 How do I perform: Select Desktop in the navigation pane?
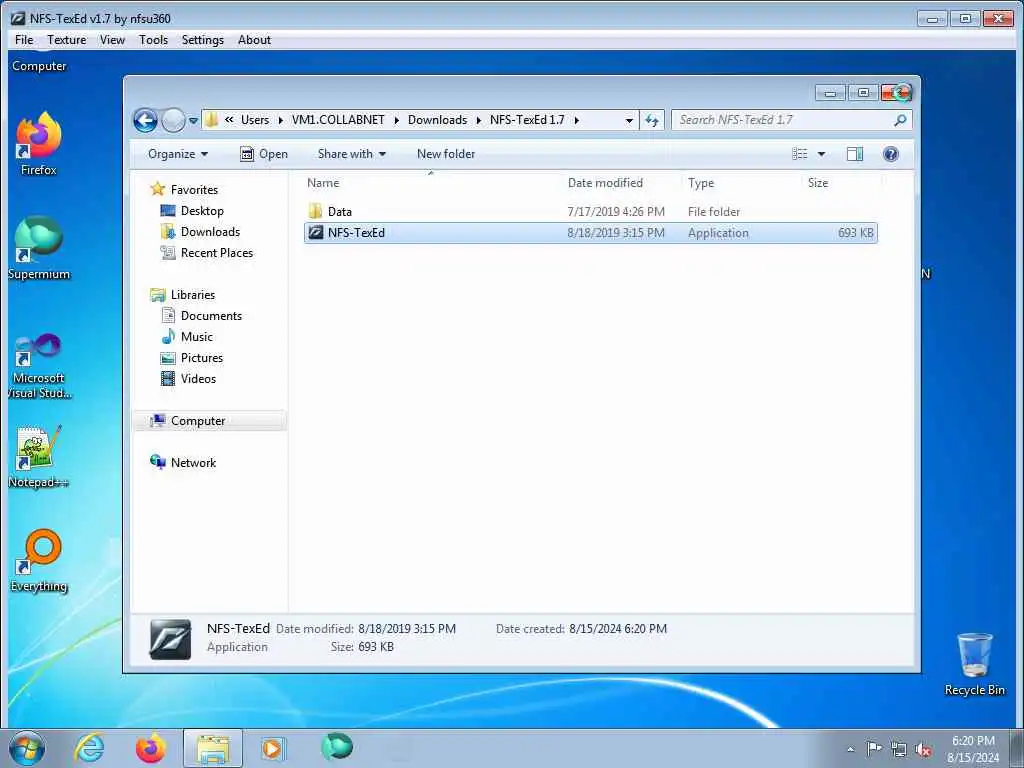point(202,211)
